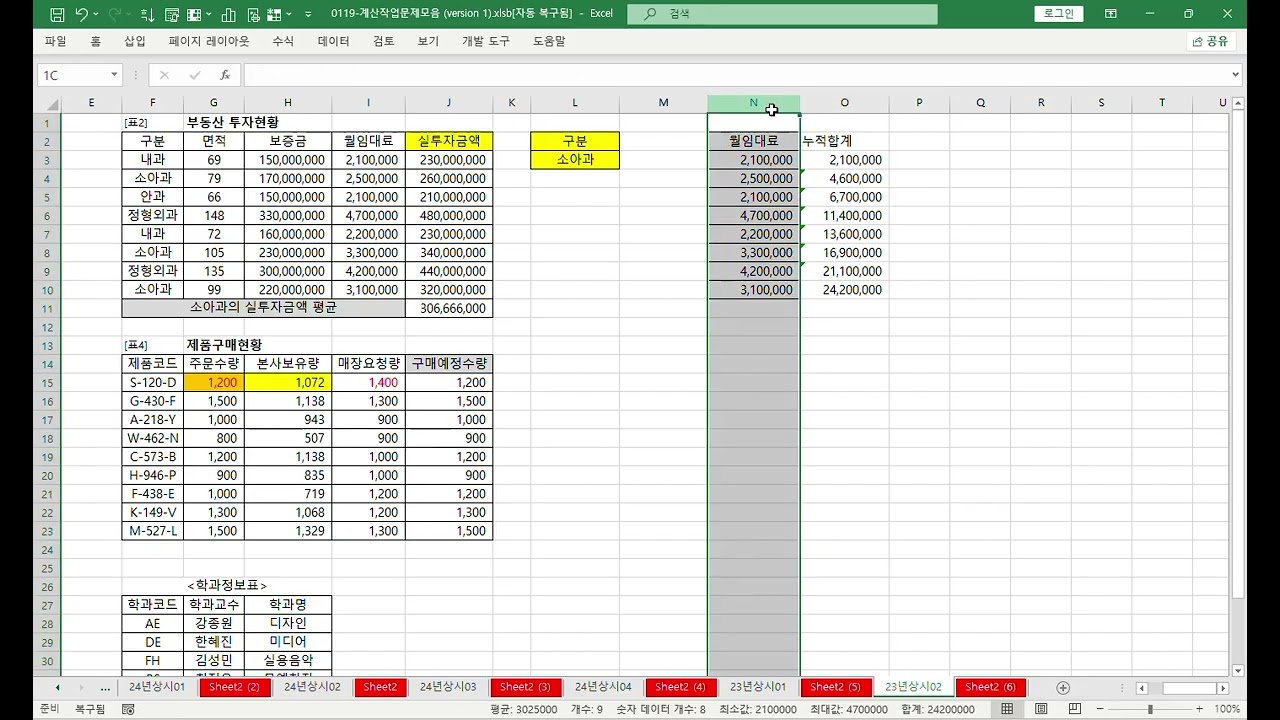Click the yellow 실투자금액 header cell
Viewport: 1280px width, 720px height.
click(x=449, y=141)
